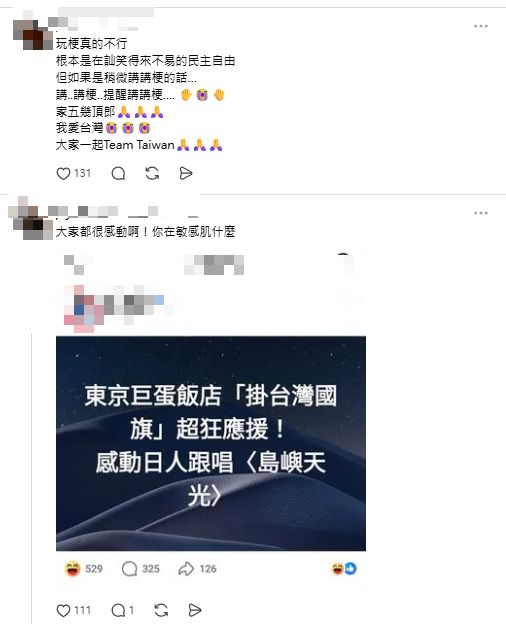
Task: Share the first post via send icon
Action: point(186,174)
